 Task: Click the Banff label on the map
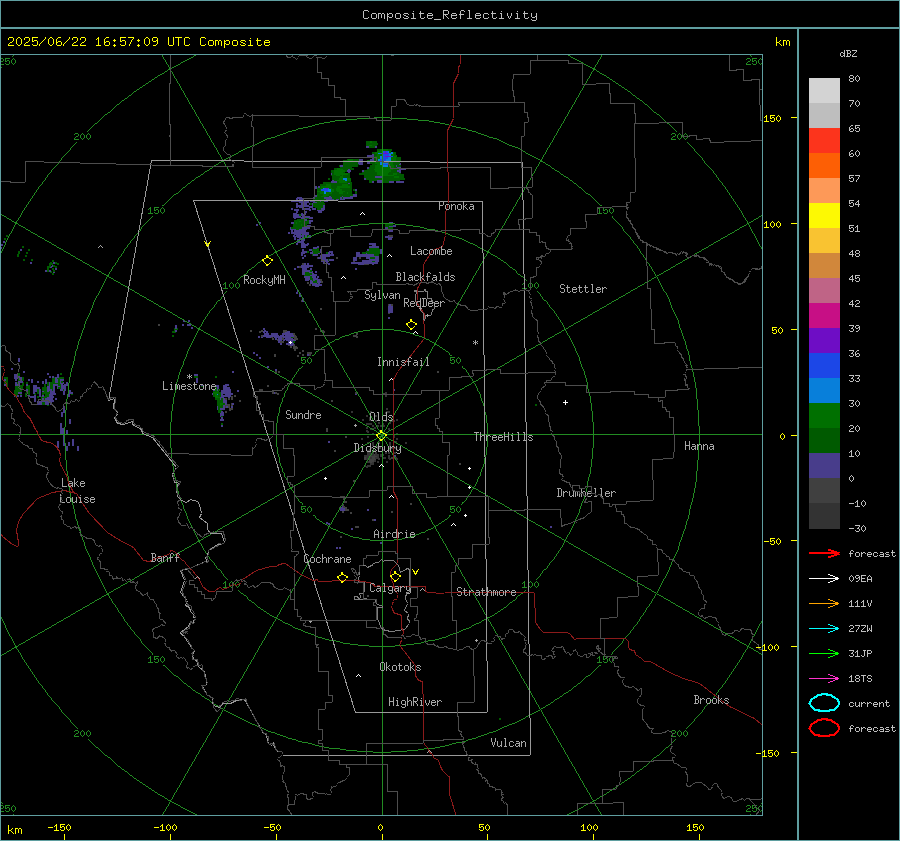(165, 558)
